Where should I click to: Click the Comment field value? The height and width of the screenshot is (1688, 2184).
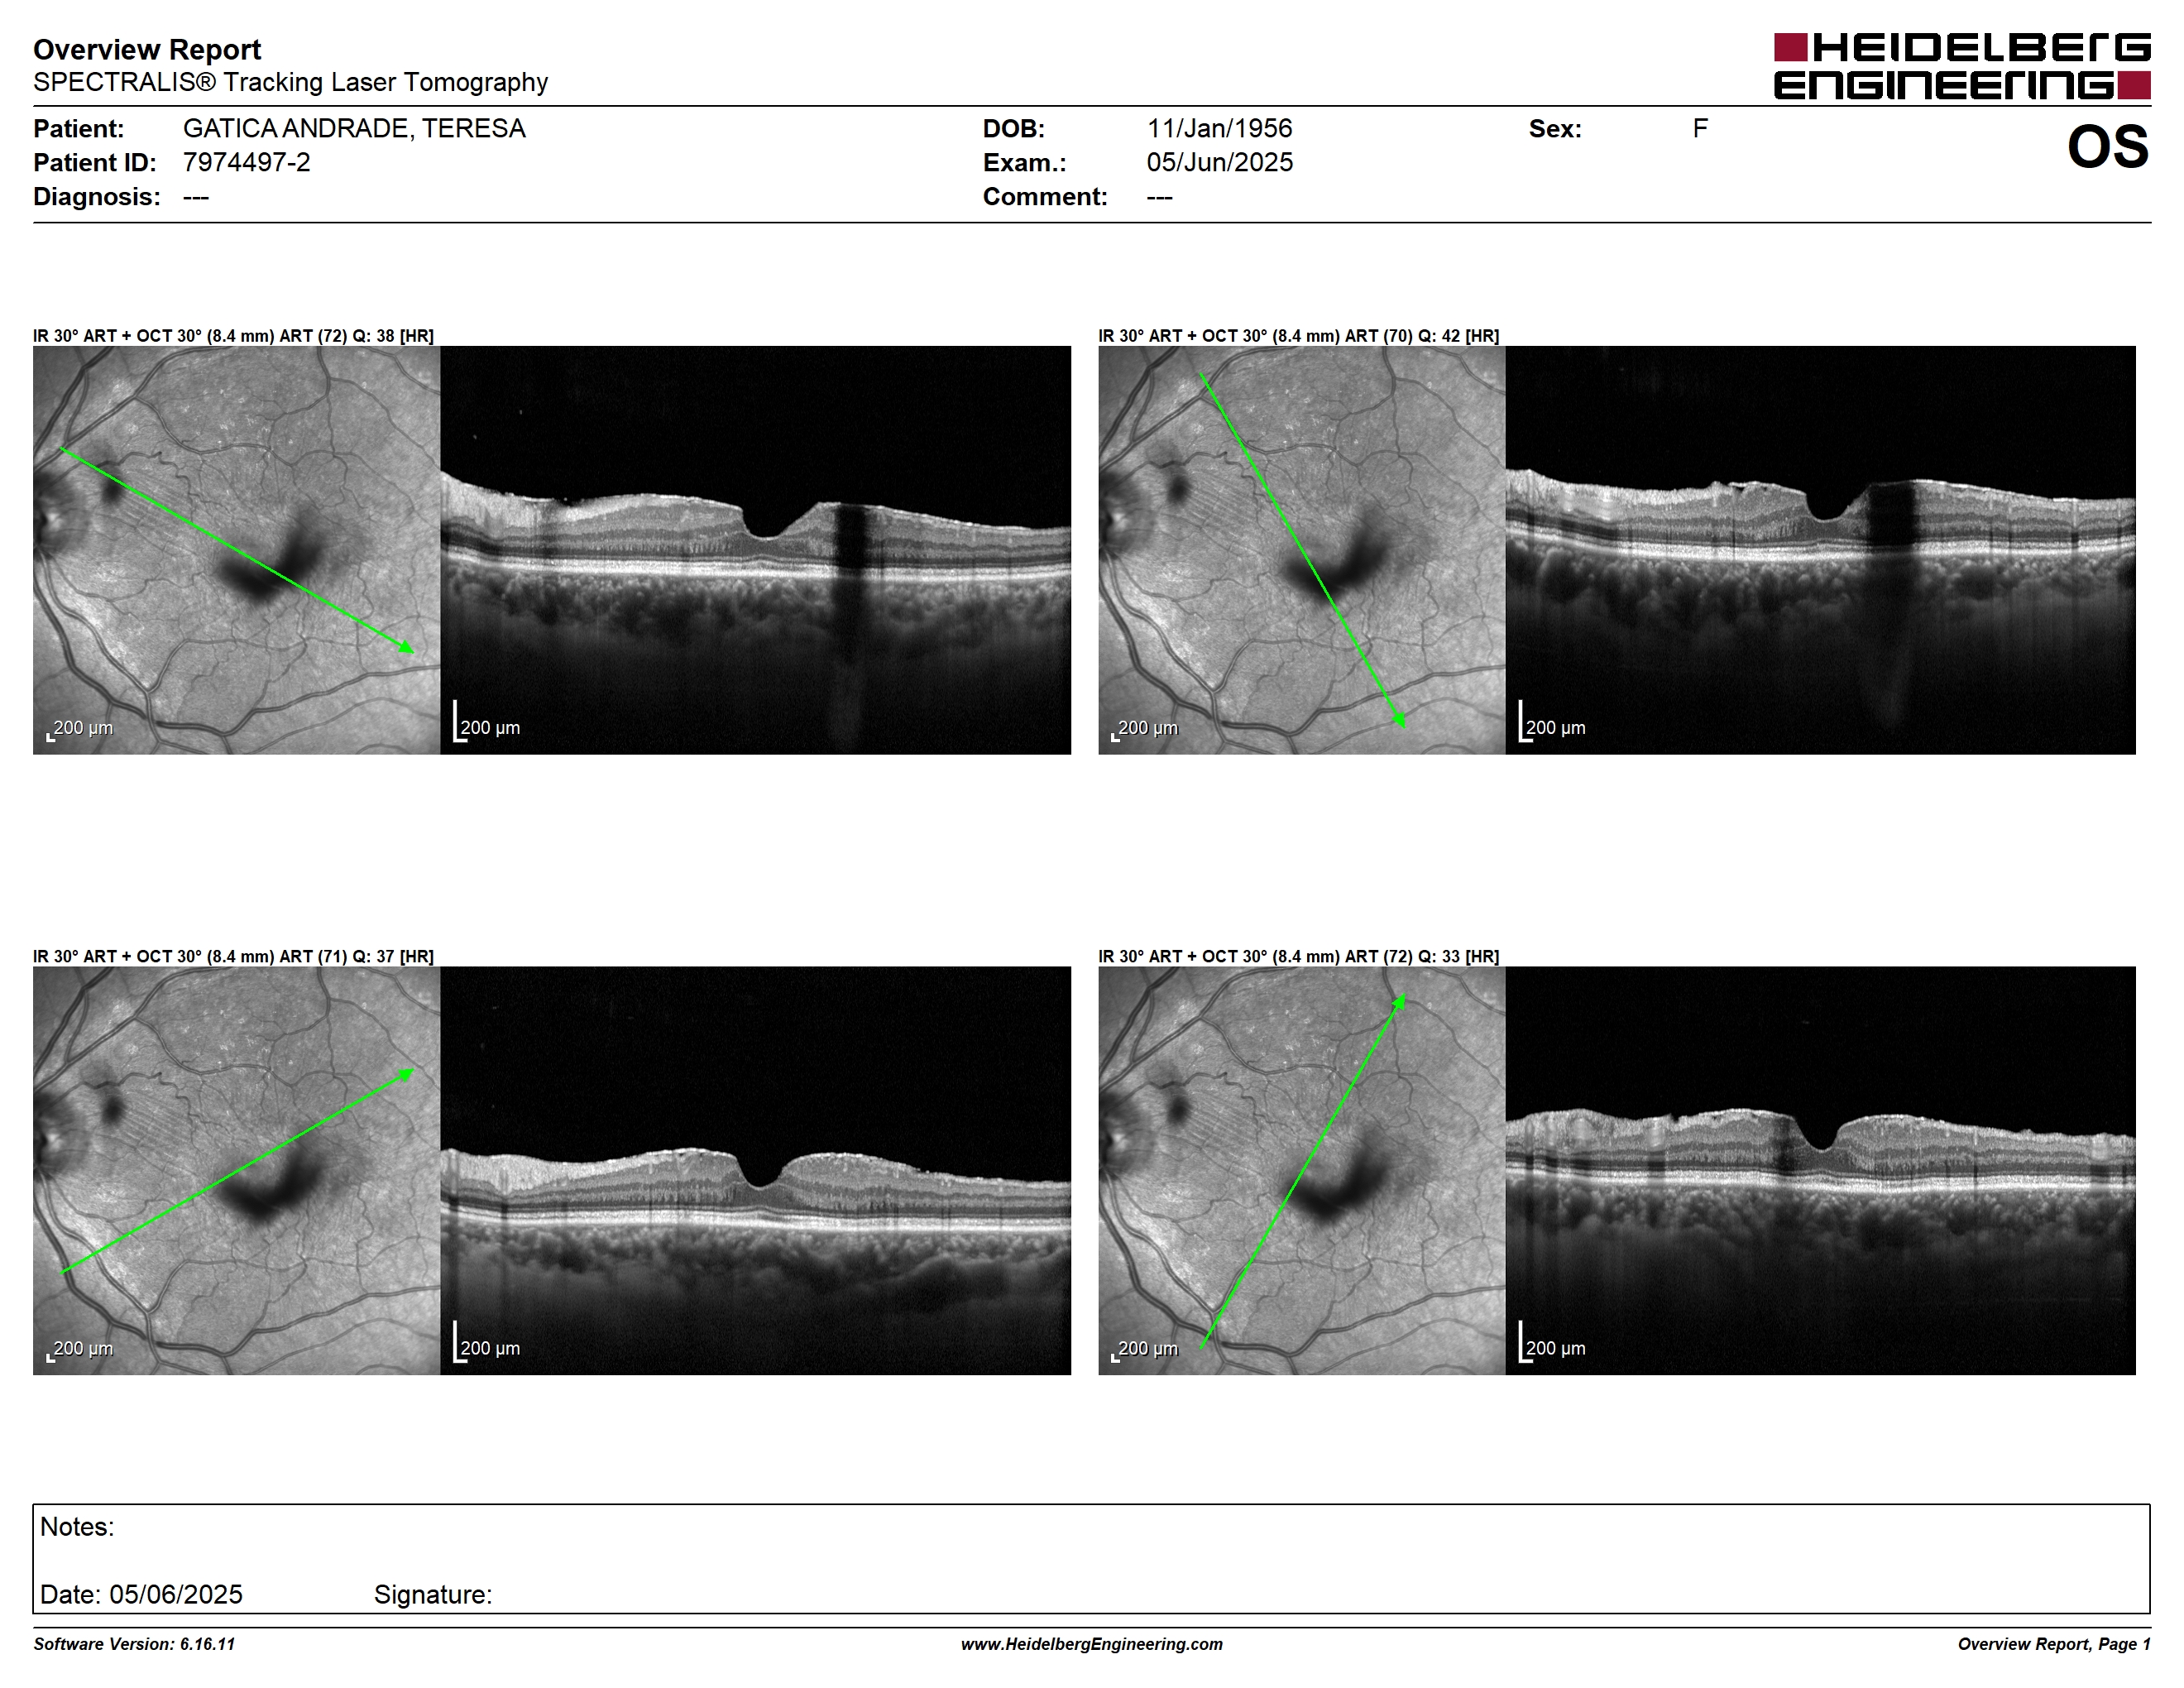(1160, 197)
